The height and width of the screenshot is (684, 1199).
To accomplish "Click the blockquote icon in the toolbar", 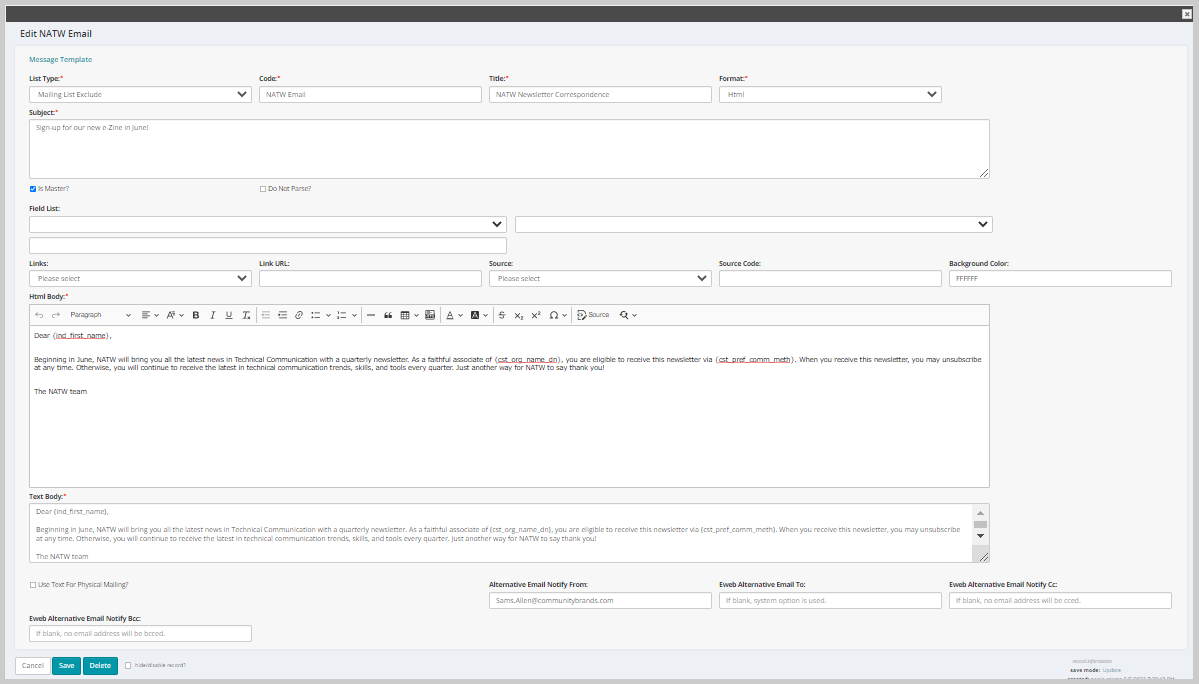I will click(388, 314).
